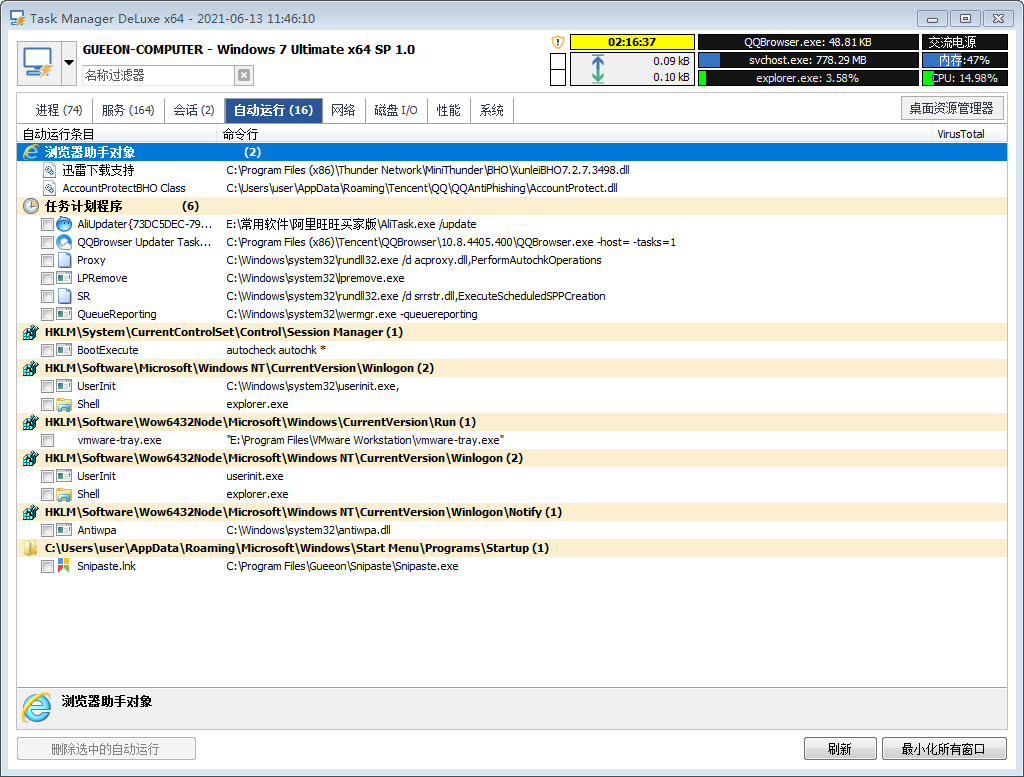Image resolution: width=1024 pixels, height=777 pixels.
Task: Click the QueueReporting program icon
Action: click(64, 314)
